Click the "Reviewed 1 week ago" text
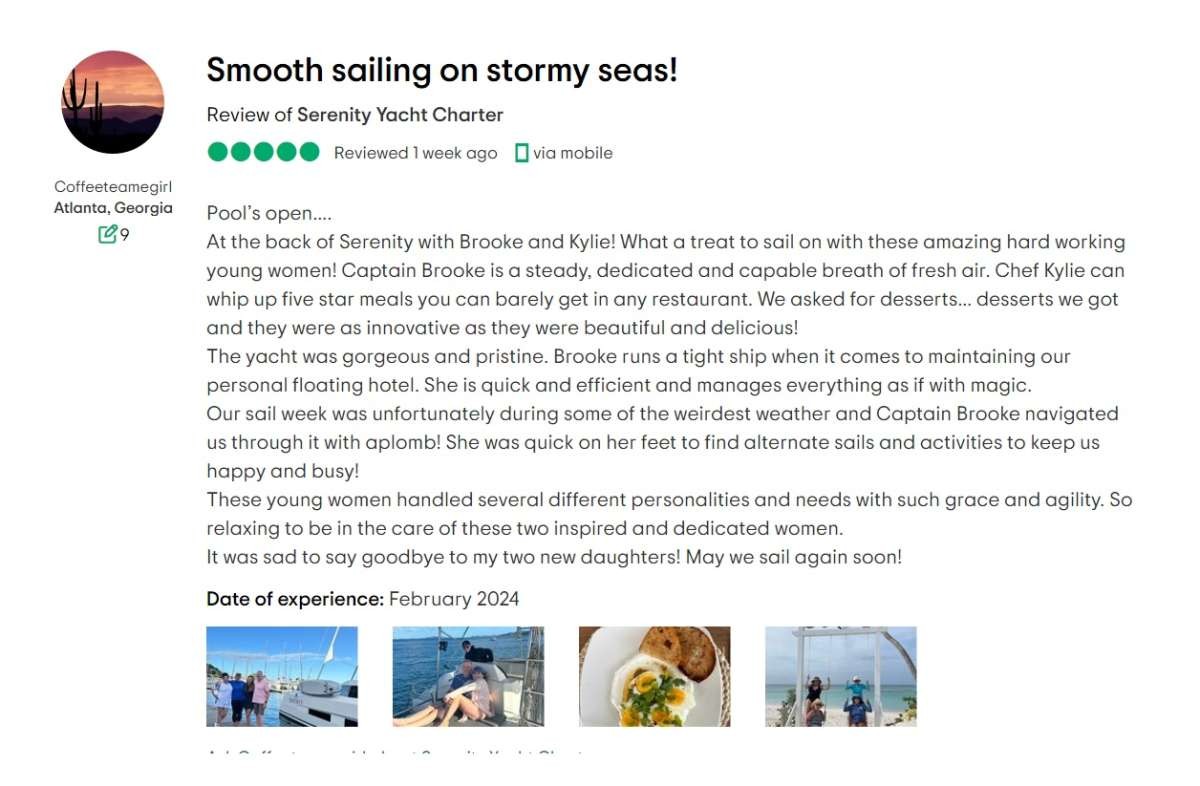Screen dimensions: 1200x786 click(x=415, y=153)
